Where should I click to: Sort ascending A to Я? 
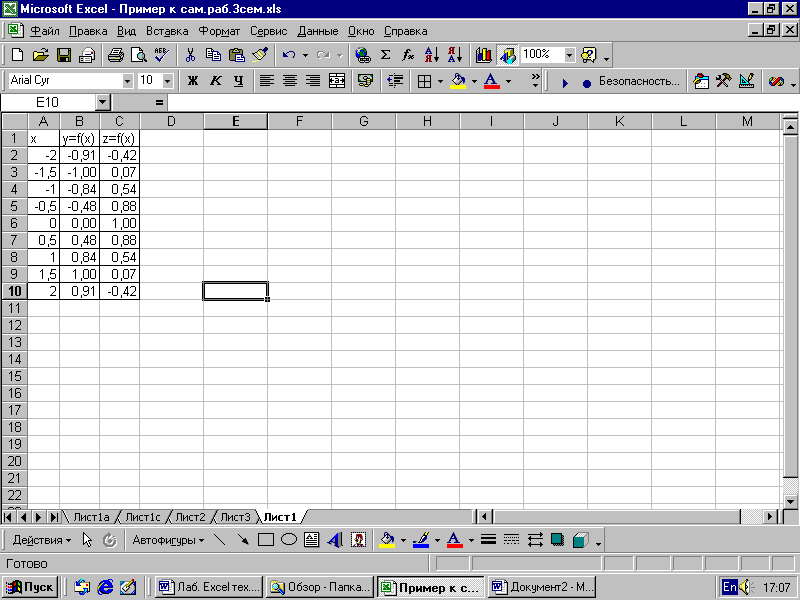click(432, 55)
